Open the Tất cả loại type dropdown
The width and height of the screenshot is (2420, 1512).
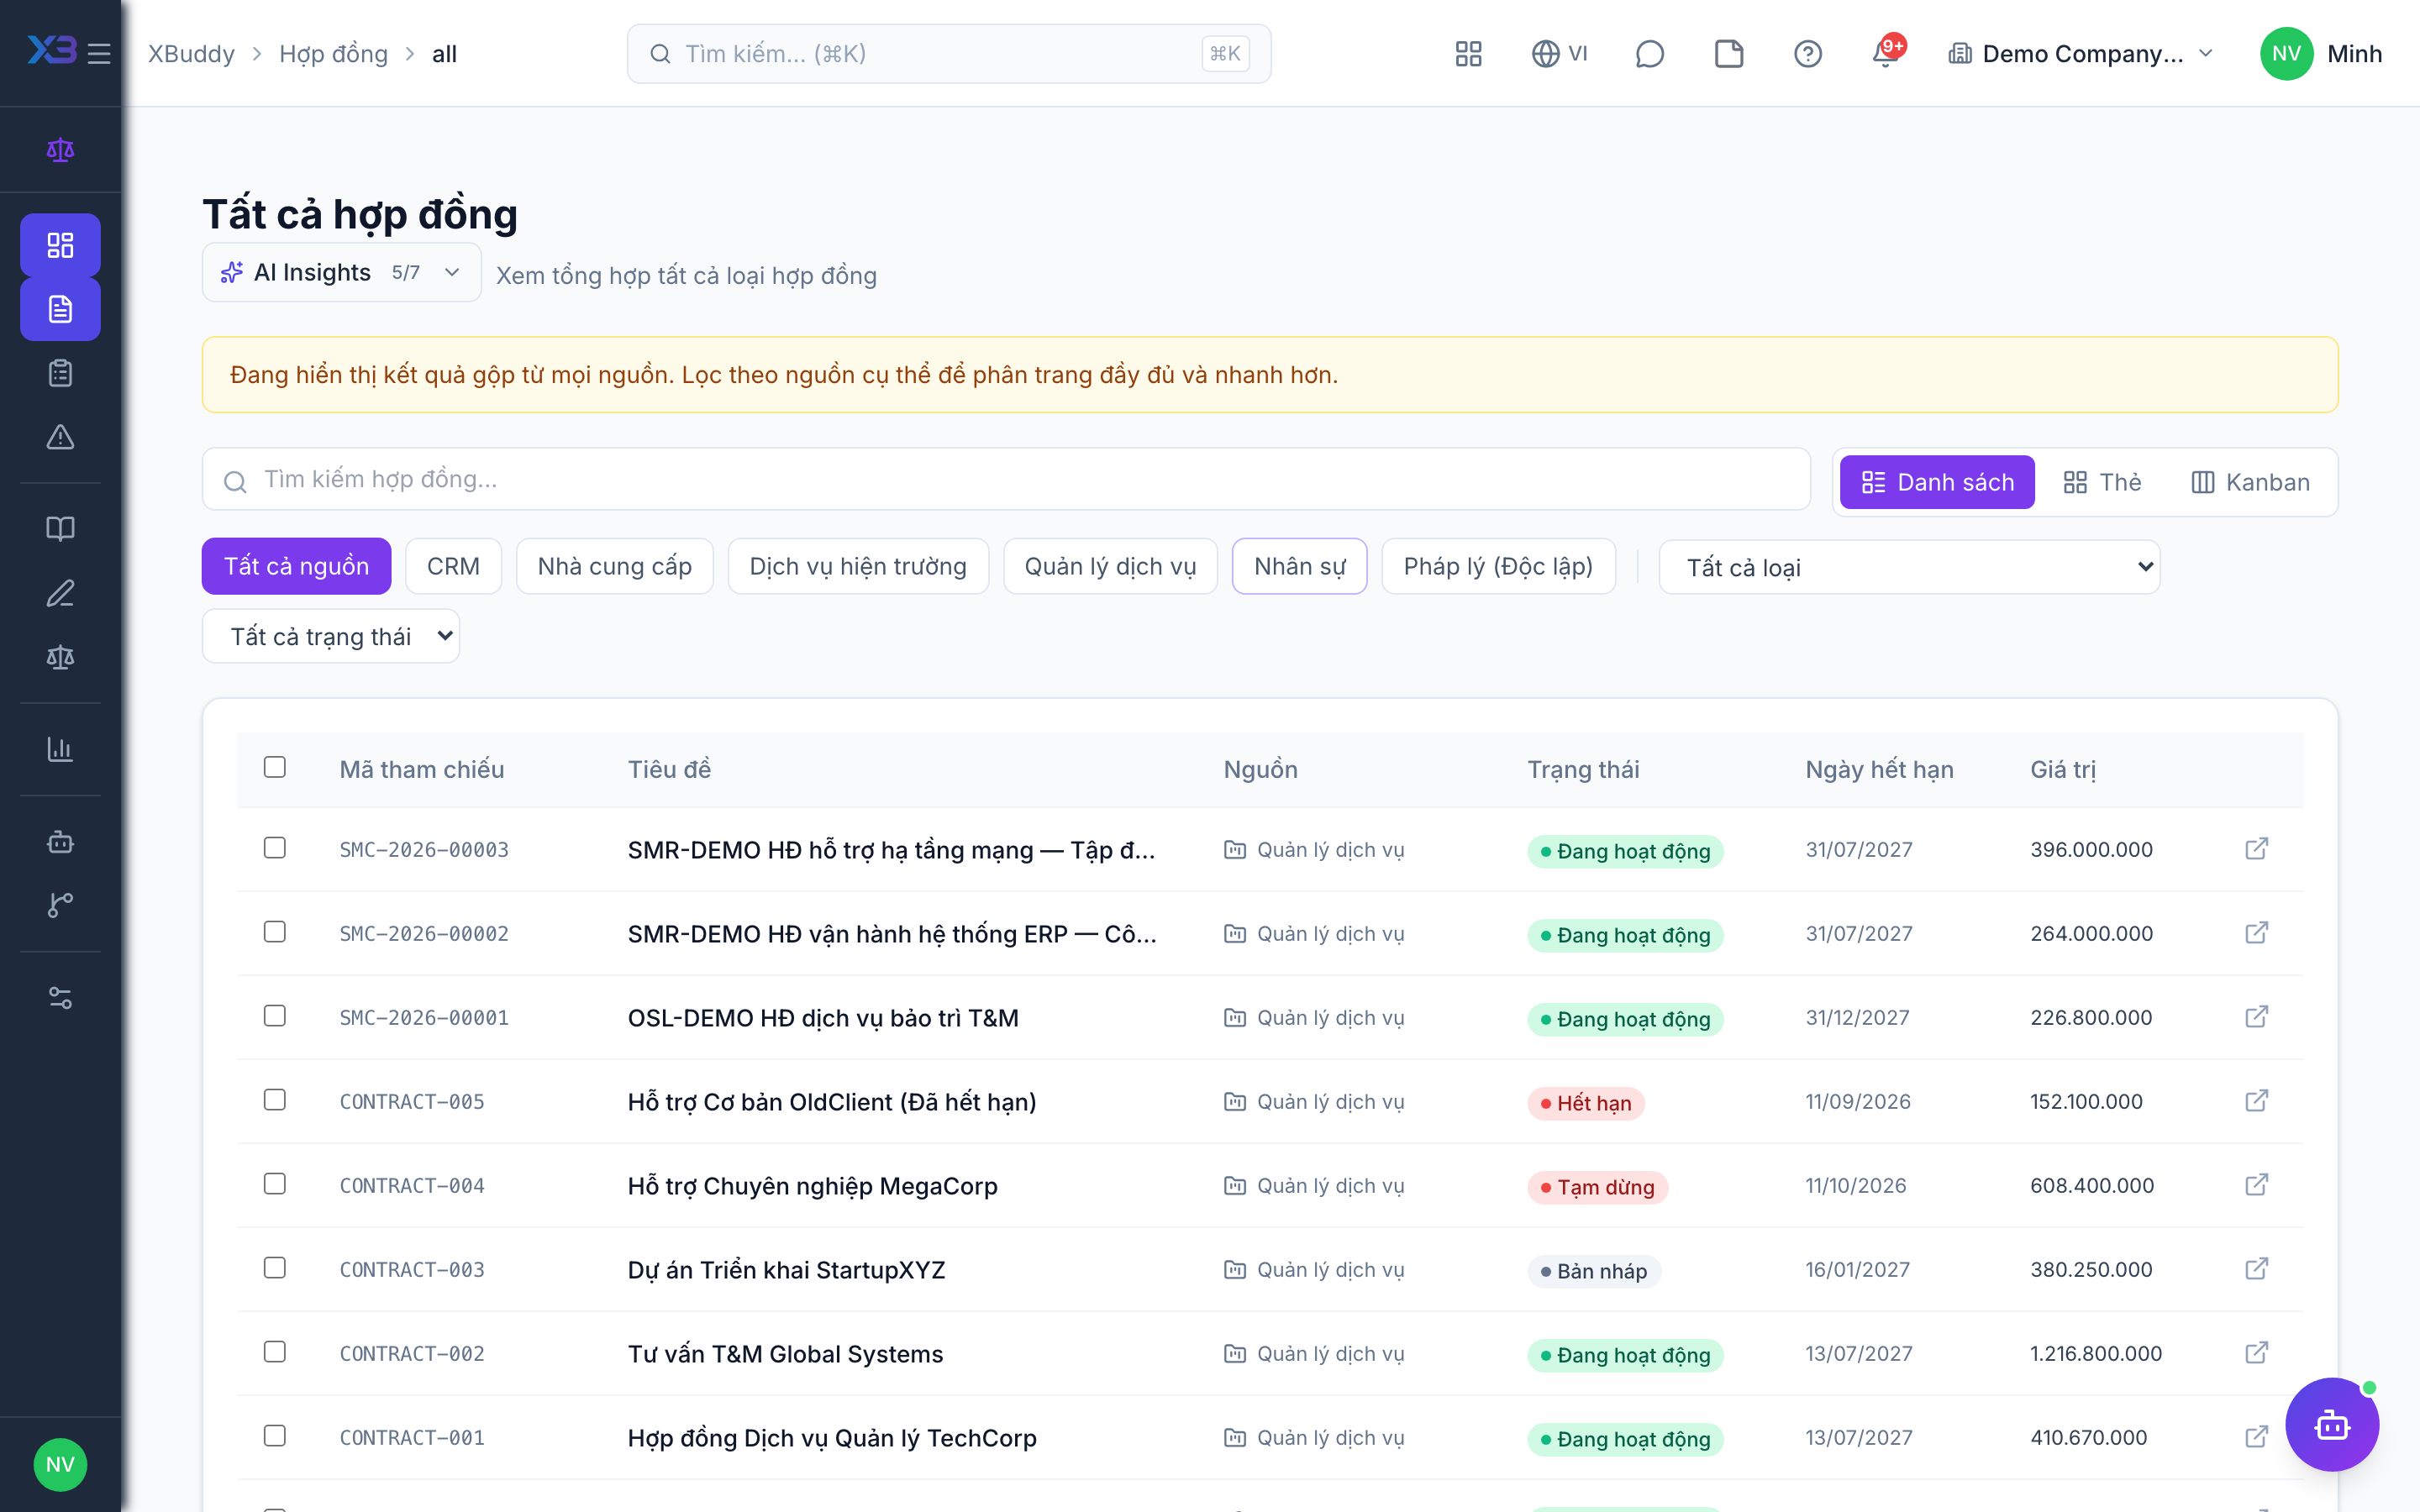click(x=1909, y=567)
